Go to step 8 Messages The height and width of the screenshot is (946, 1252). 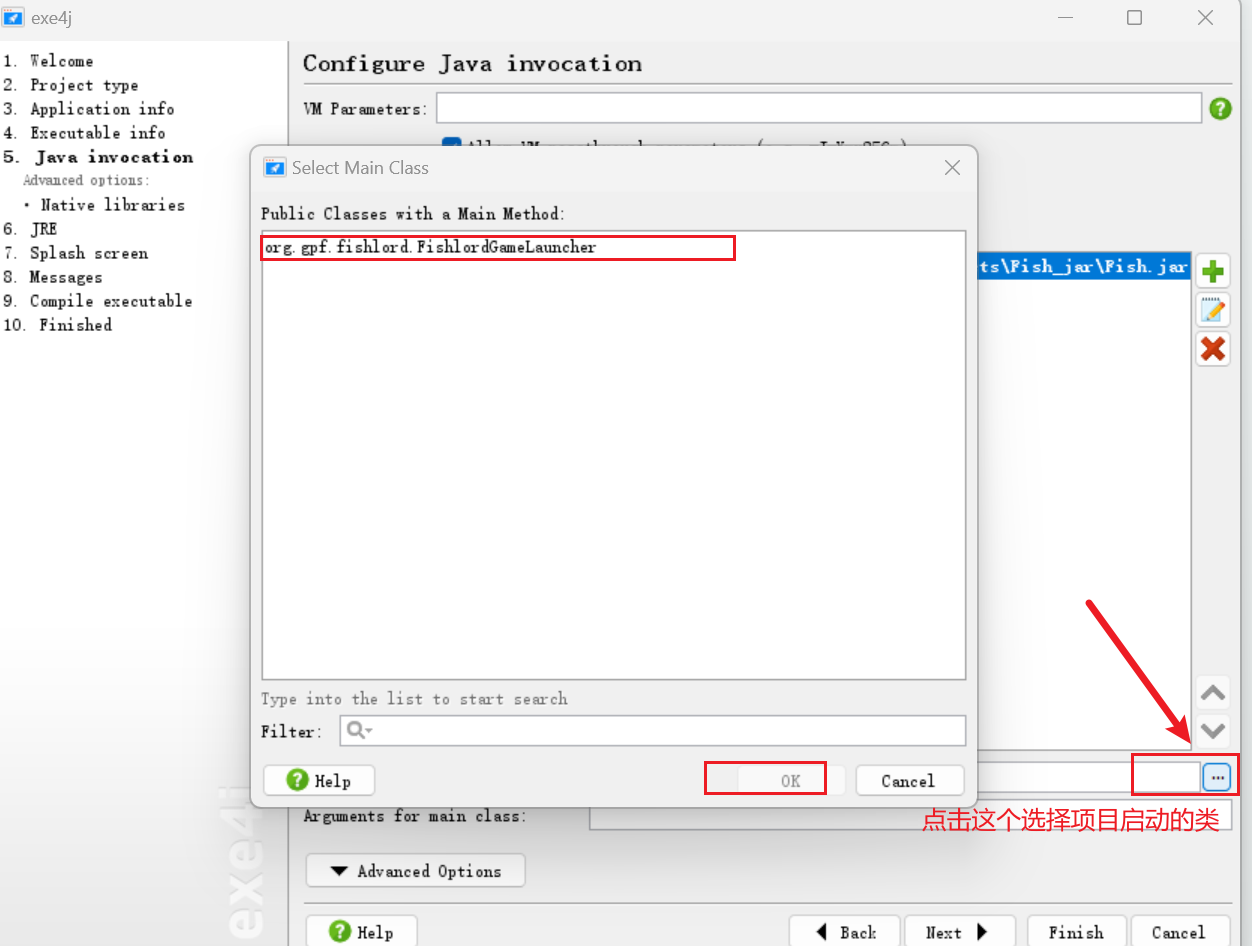point(52,277)
